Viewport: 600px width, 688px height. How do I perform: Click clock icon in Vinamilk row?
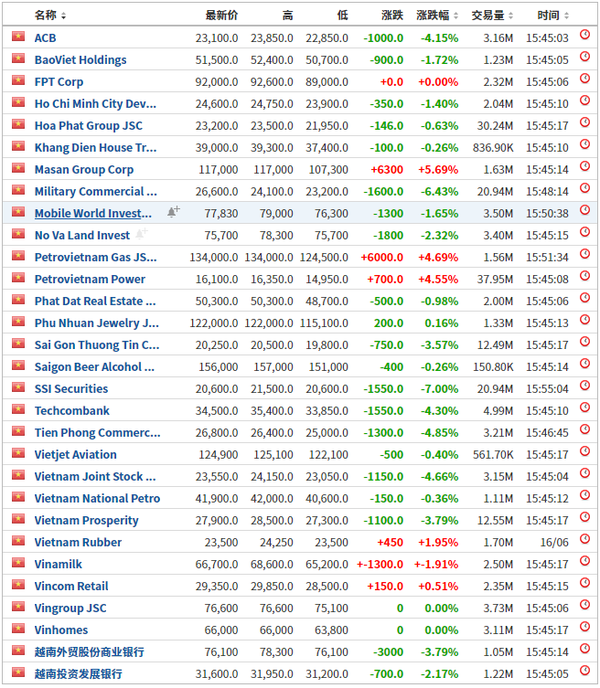pyautogui.click(x=585, y=561)
